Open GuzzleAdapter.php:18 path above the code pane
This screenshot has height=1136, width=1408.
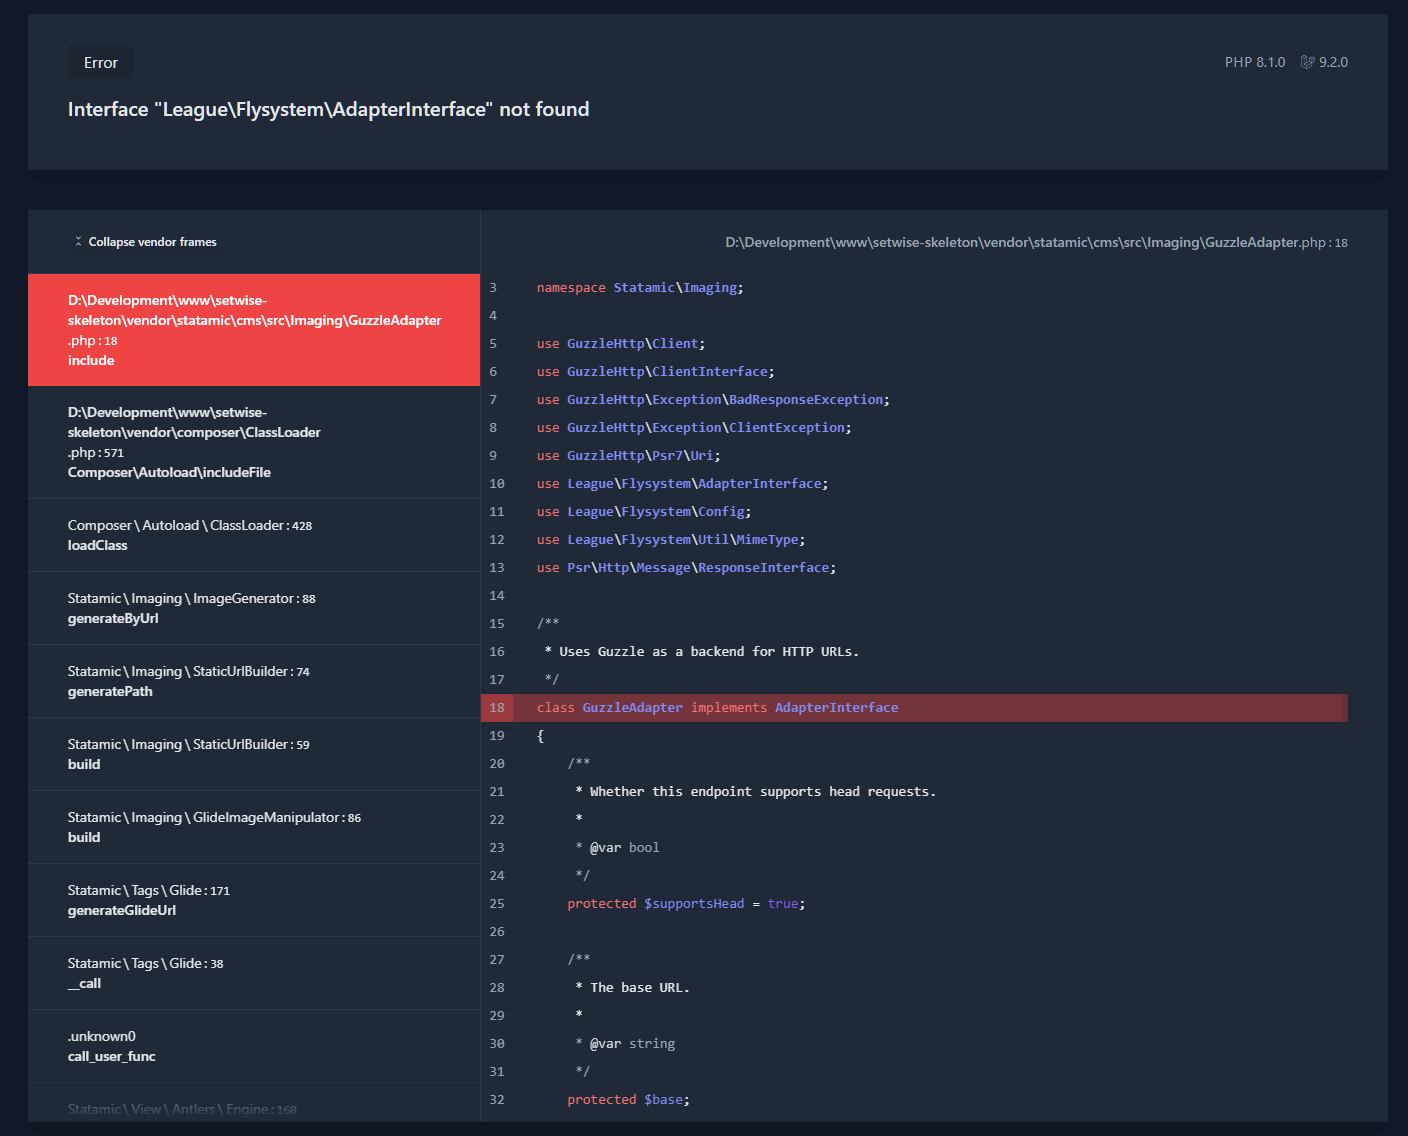(1035, 242)
